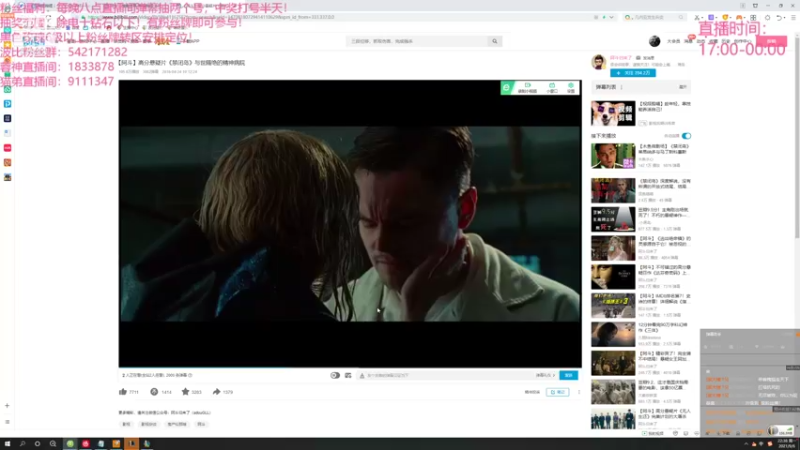Click the first video tag chip
The image size is (800, 450).
(127, 424)
